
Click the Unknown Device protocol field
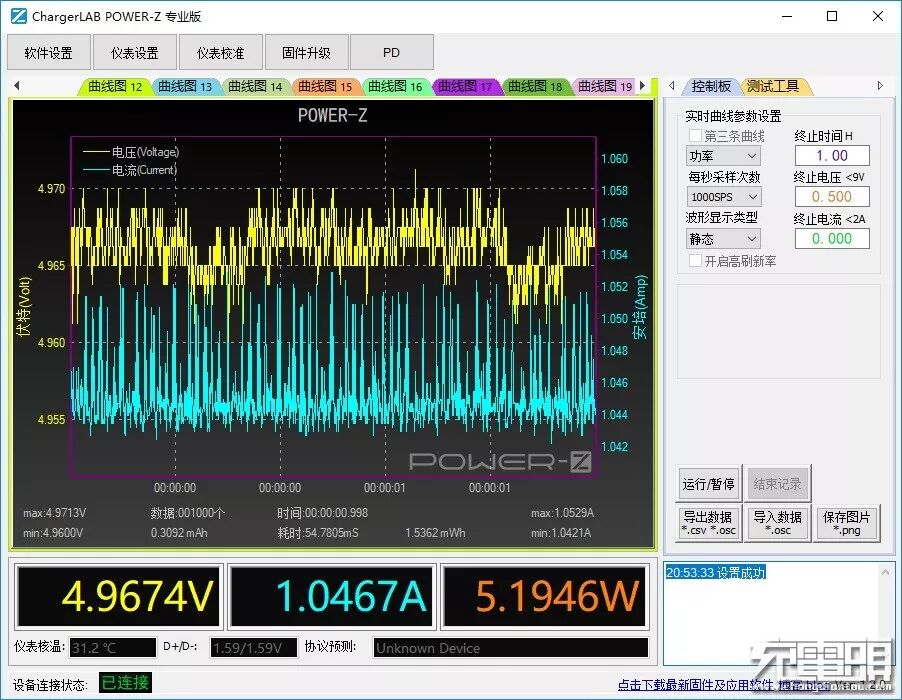coord(511,648)
